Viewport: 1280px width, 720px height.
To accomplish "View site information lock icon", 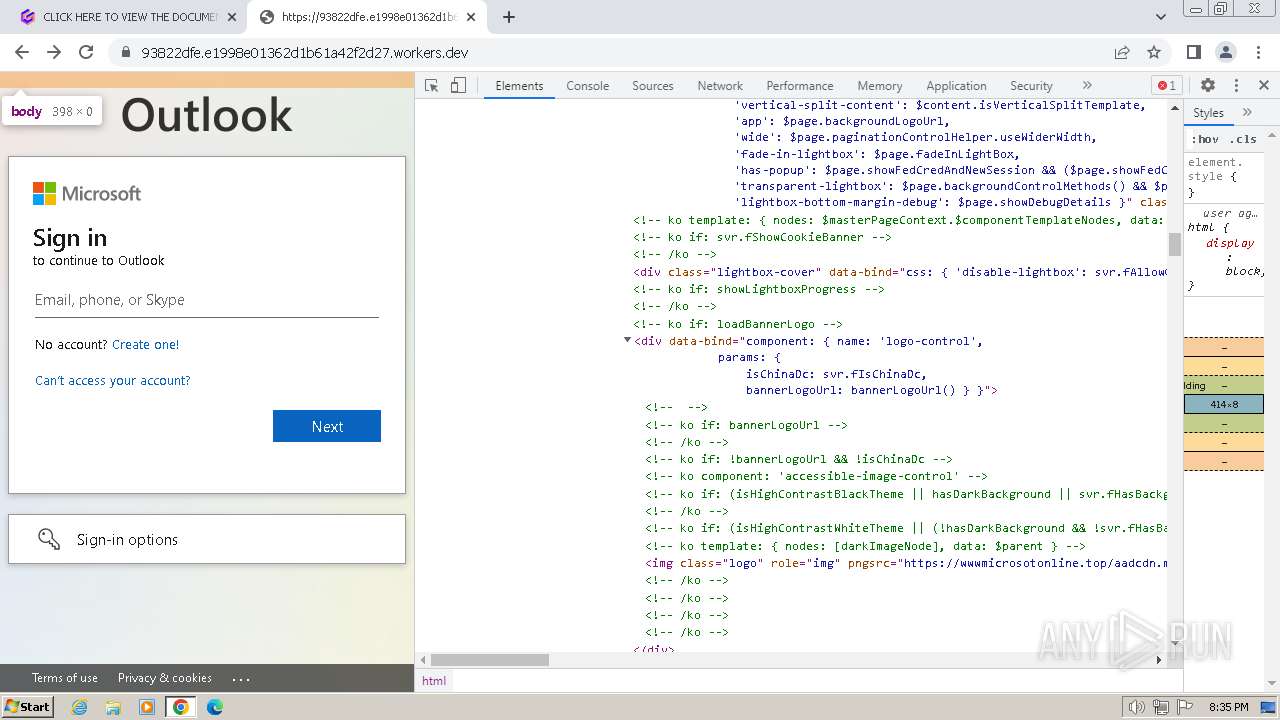I will tap(125, 53).
